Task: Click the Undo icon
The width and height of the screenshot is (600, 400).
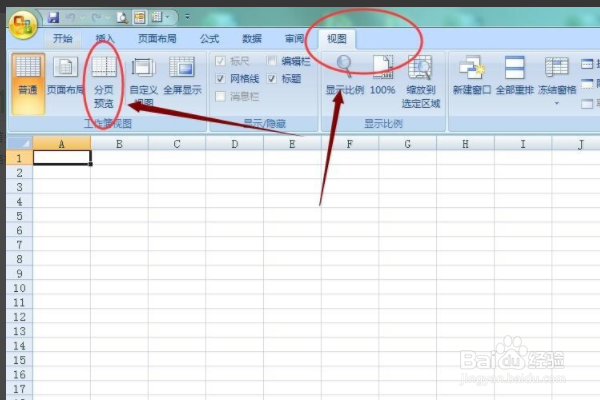Action: tap(70, 17)
